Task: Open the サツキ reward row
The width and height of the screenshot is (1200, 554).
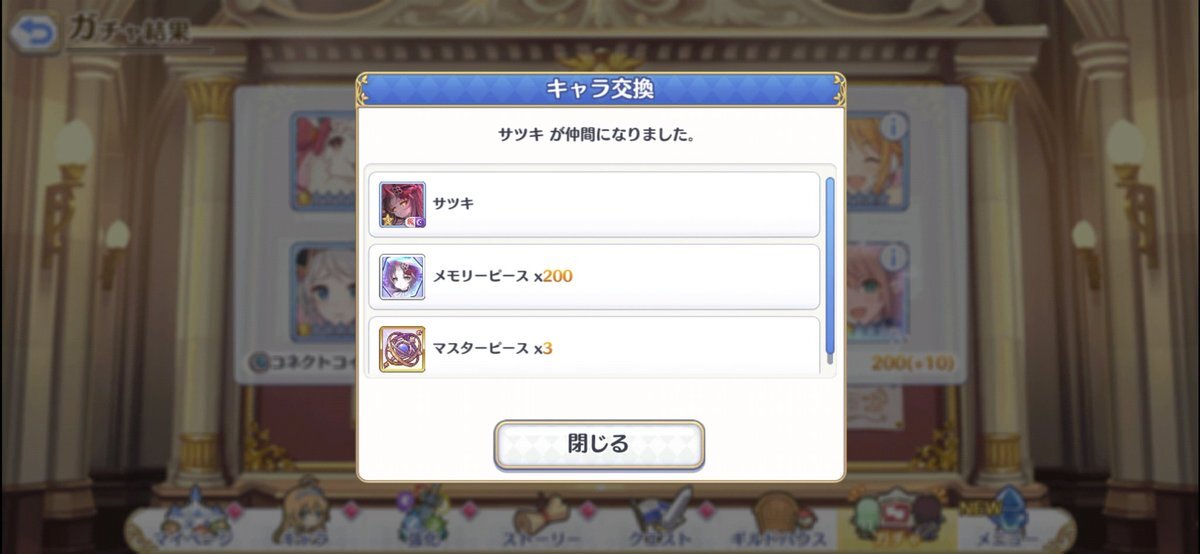Action: 594,204
